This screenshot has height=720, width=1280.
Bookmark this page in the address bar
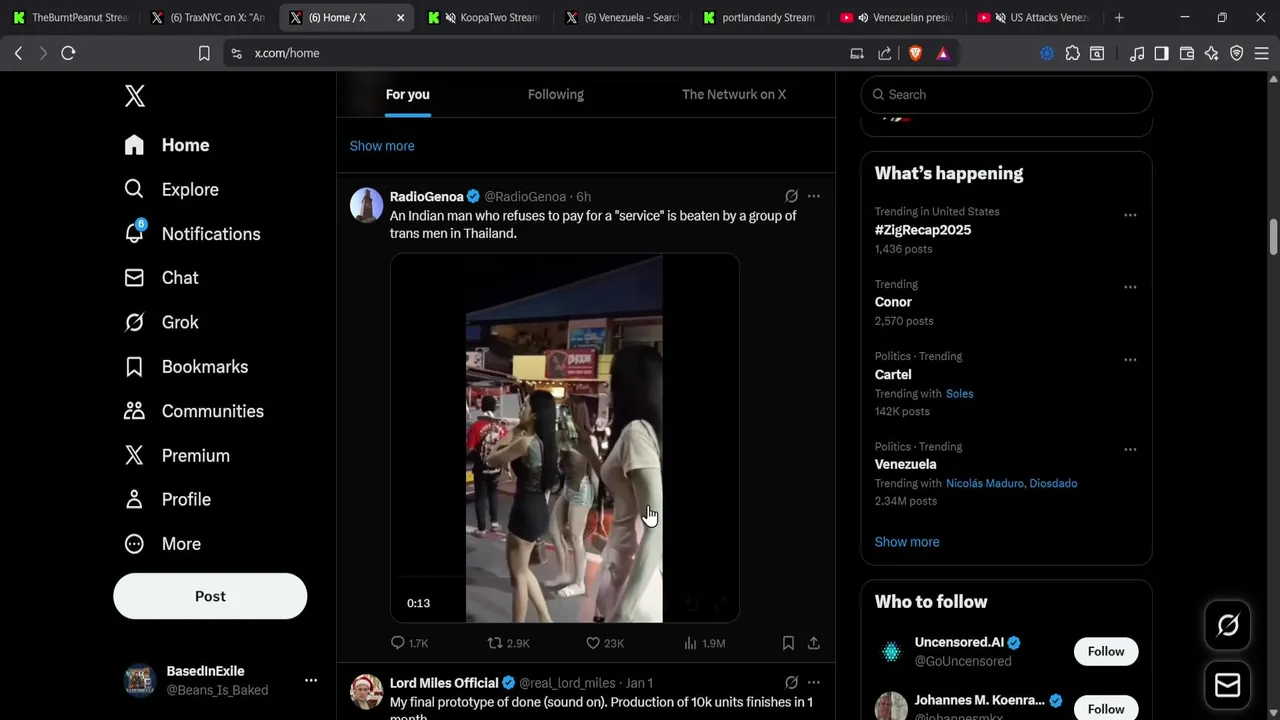(x=204, y=53)
